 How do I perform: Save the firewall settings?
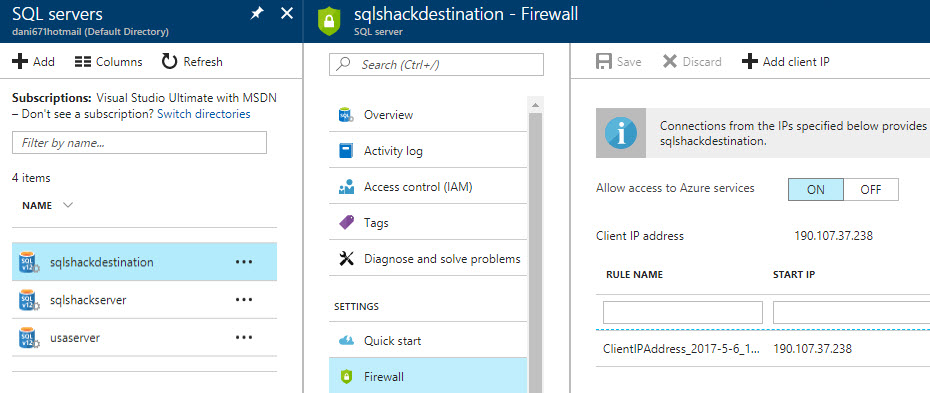click(619, 62)
